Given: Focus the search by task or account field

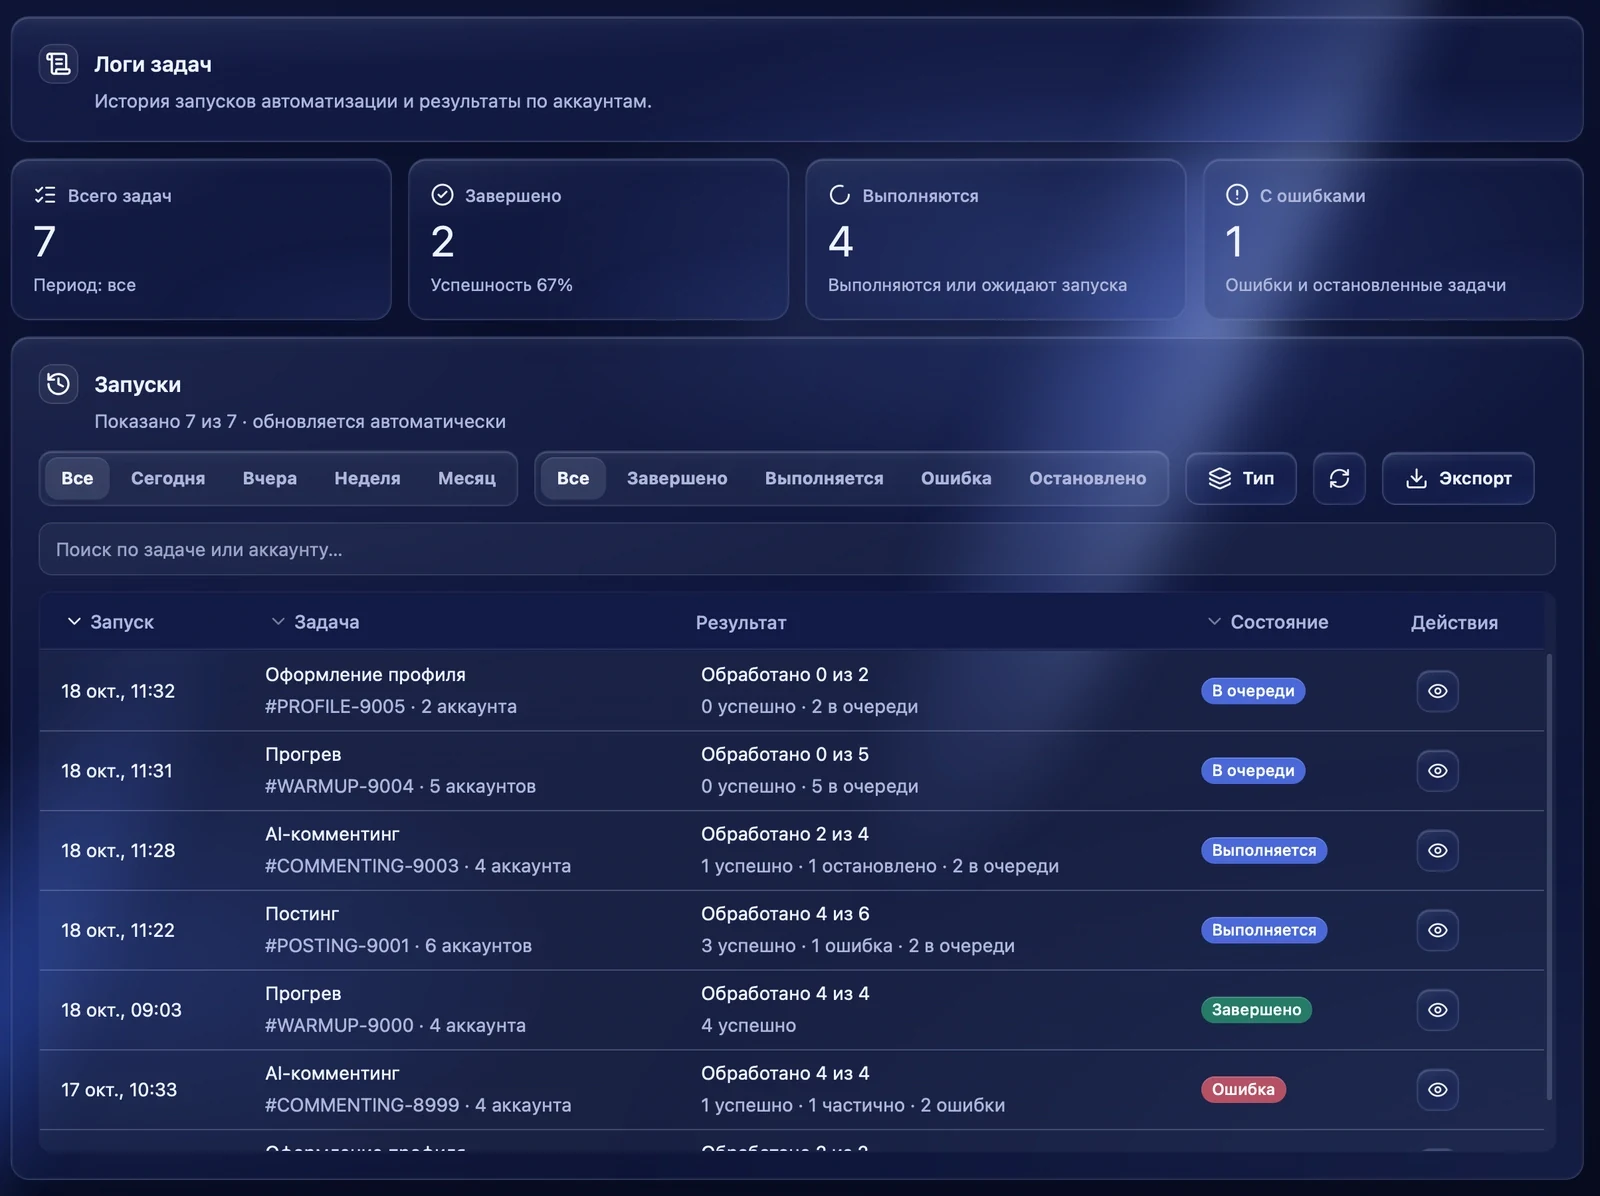Looking at the screenshot, I should pyautogui.click(x=797, y=549).
